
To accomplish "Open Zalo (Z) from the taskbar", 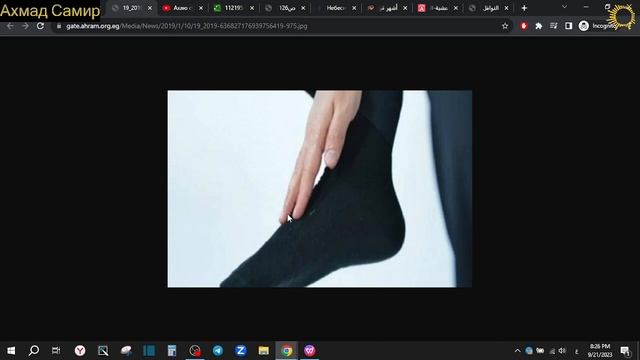I will tap(241, 351).
